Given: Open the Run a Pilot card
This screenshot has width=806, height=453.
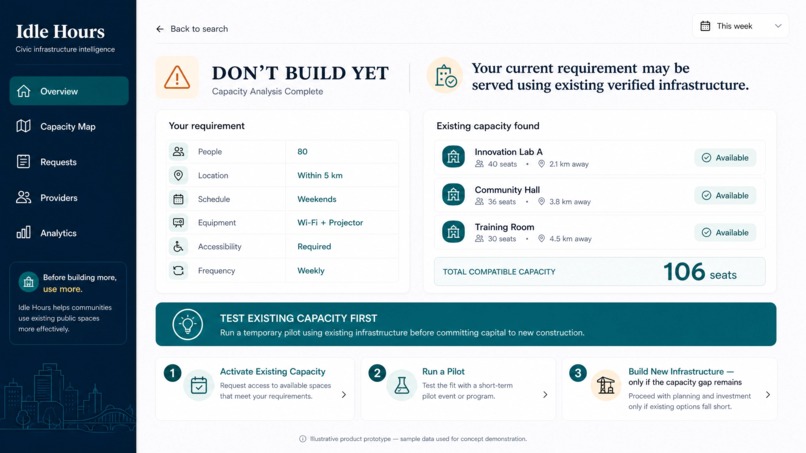Looking at the screenshot, I should tap(459, 389).
